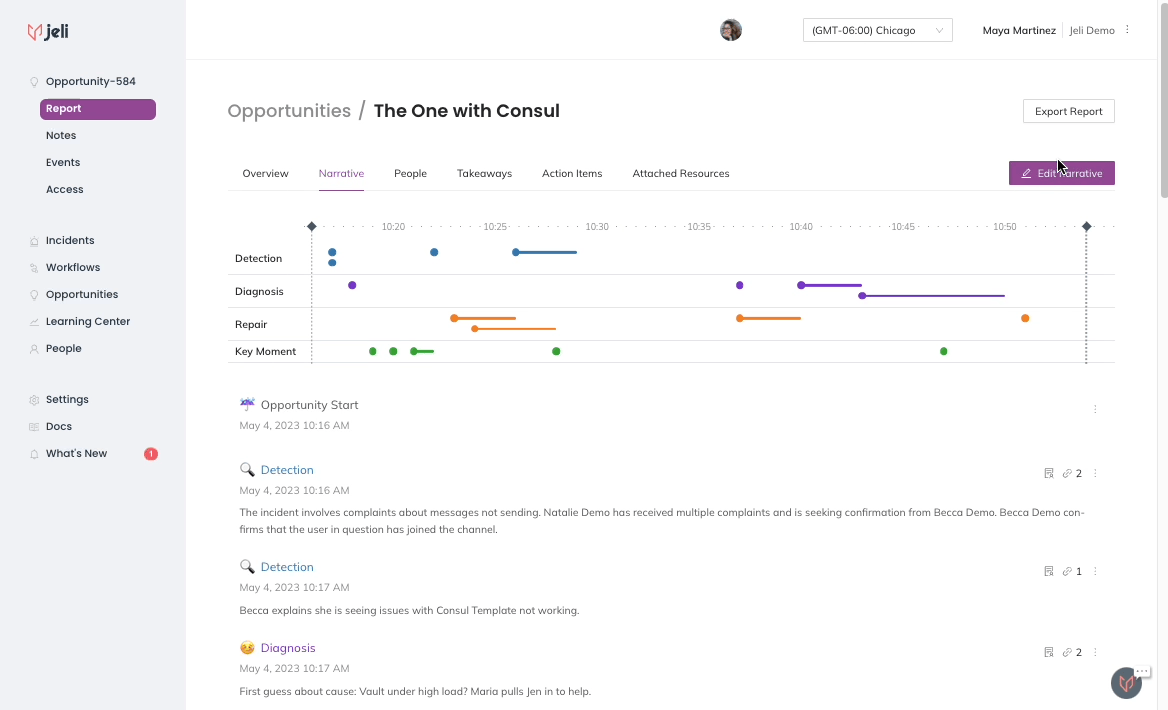1168x710 pixels.
Task: Select the orange Repair dot near 10:50
Action: point(1025,318)
